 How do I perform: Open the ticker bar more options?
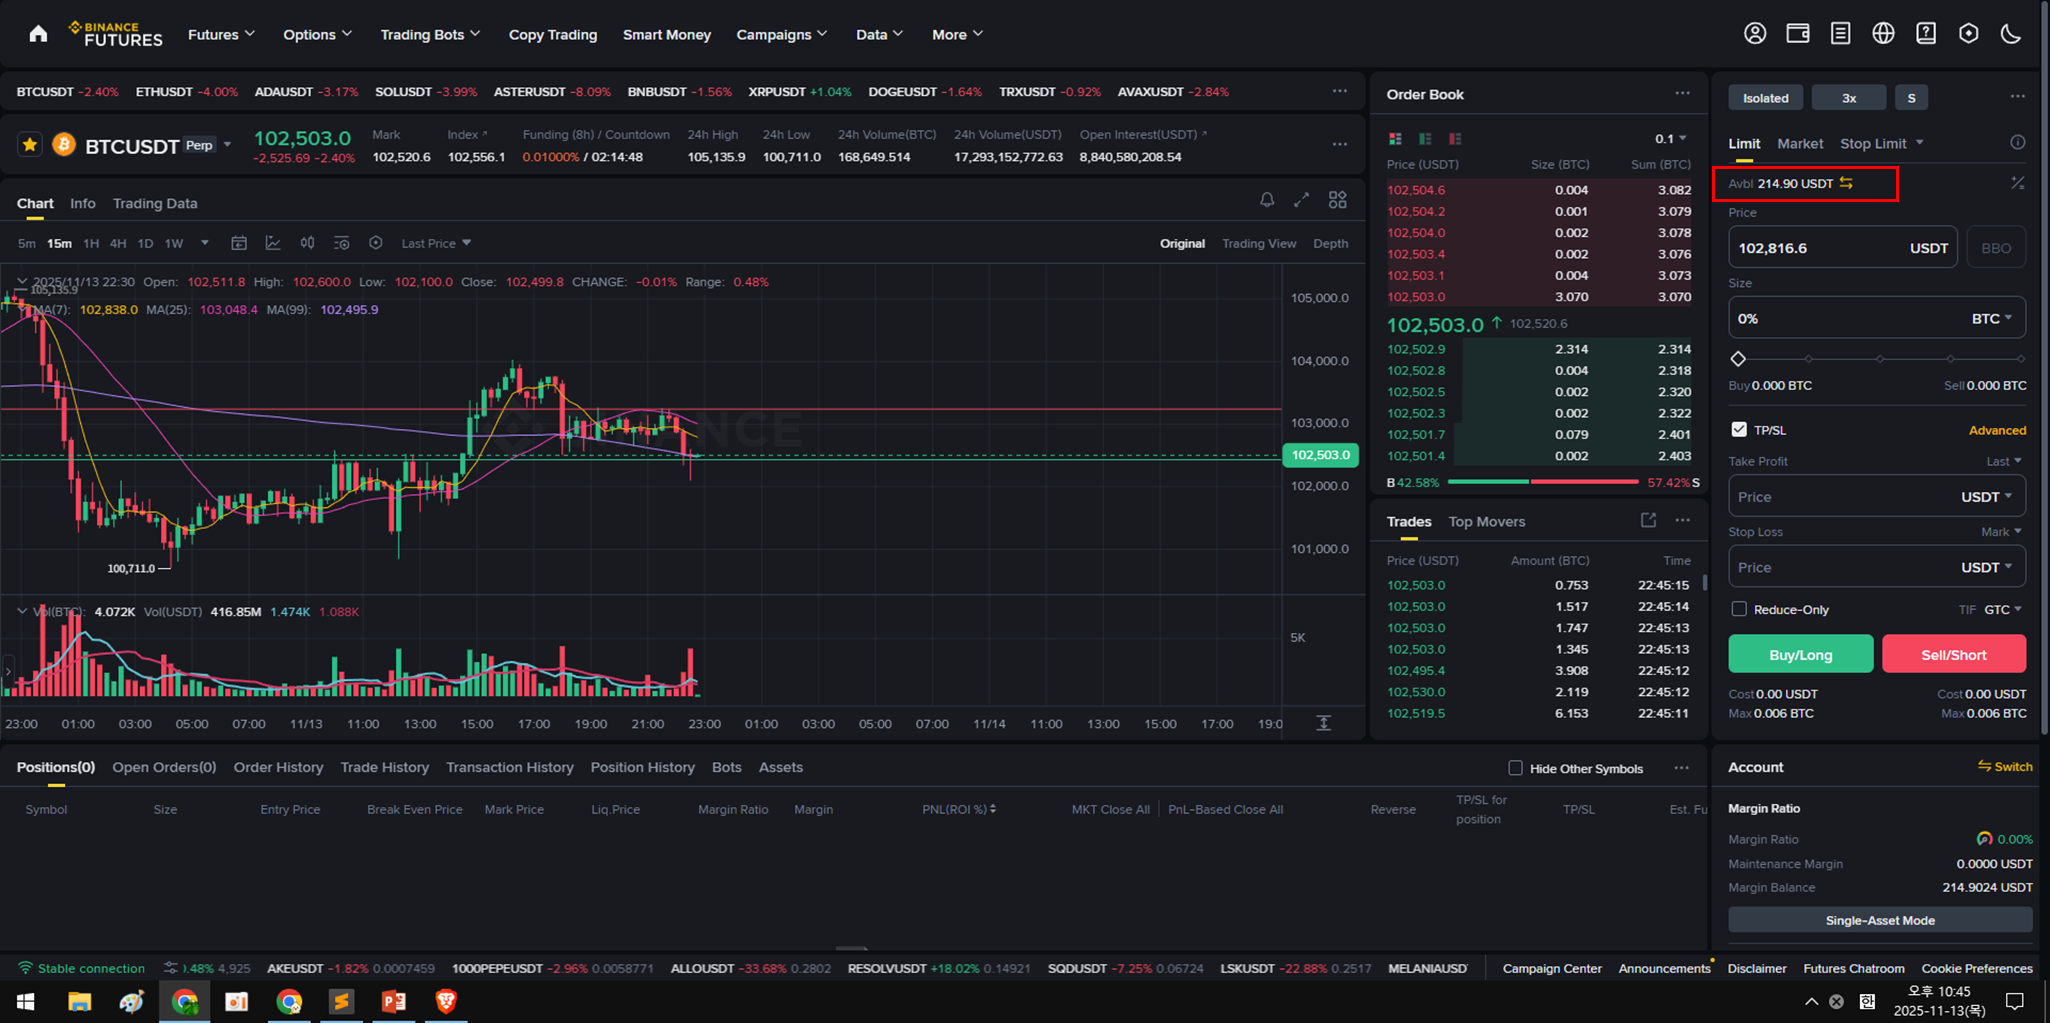(1340, 91)
